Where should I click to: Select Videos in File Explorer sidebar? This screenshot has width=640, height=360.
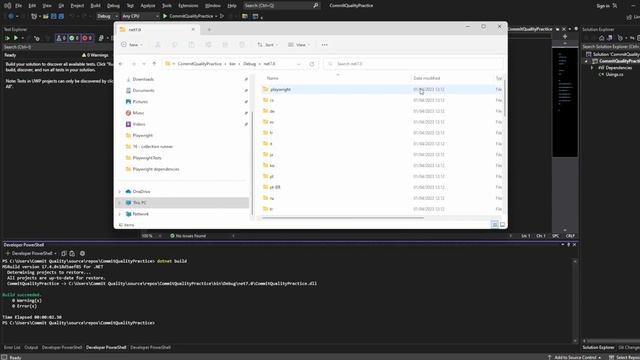[x=139, y=124]
